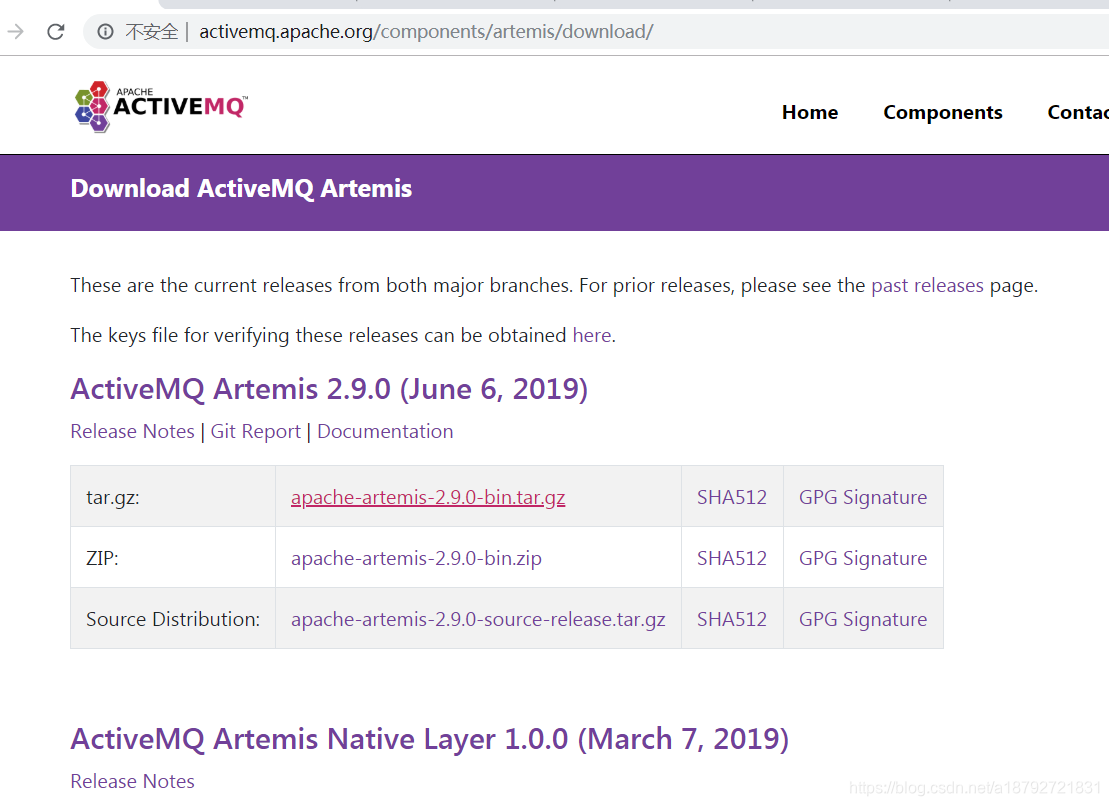The image size is (1109, 806).
Task: Open the Home menu item
Action: [810, 112]
